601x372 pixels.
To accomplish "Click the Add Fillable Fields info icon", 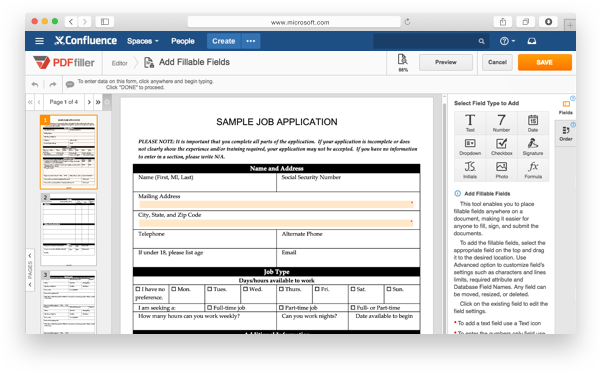I will coord(458,193).
